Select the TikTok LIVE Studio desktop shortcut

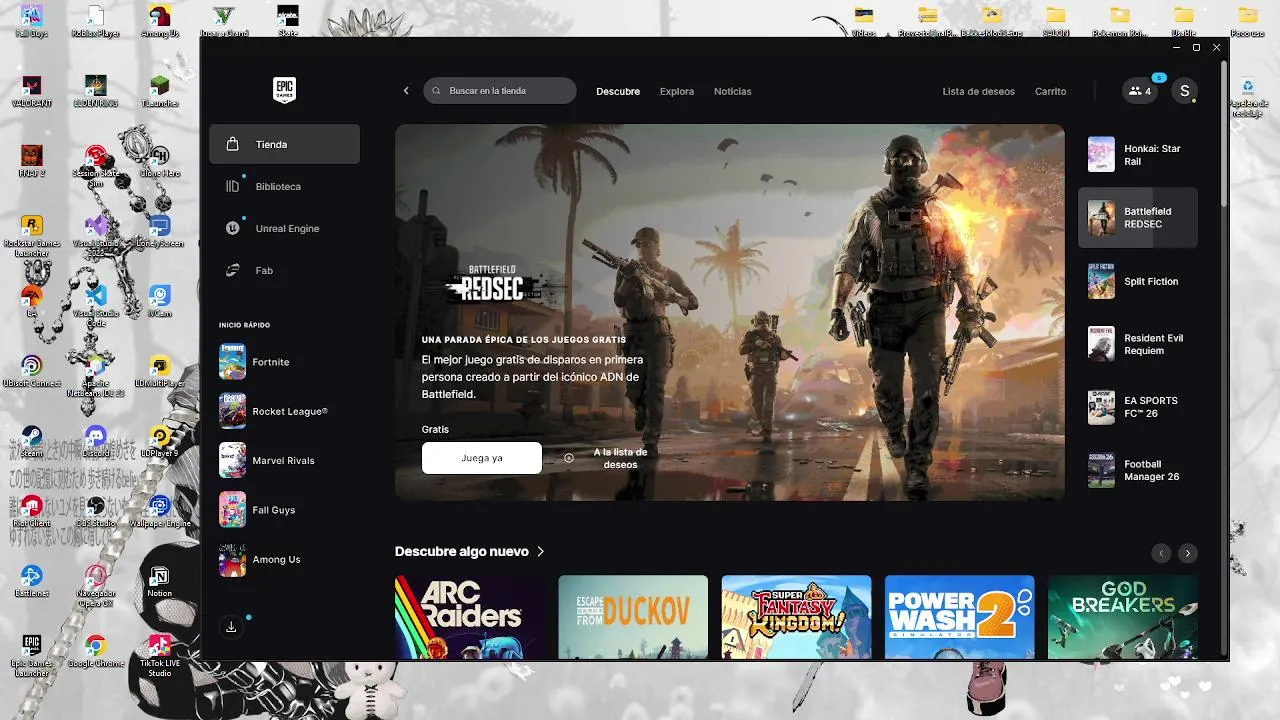click(x=159, y=654)
